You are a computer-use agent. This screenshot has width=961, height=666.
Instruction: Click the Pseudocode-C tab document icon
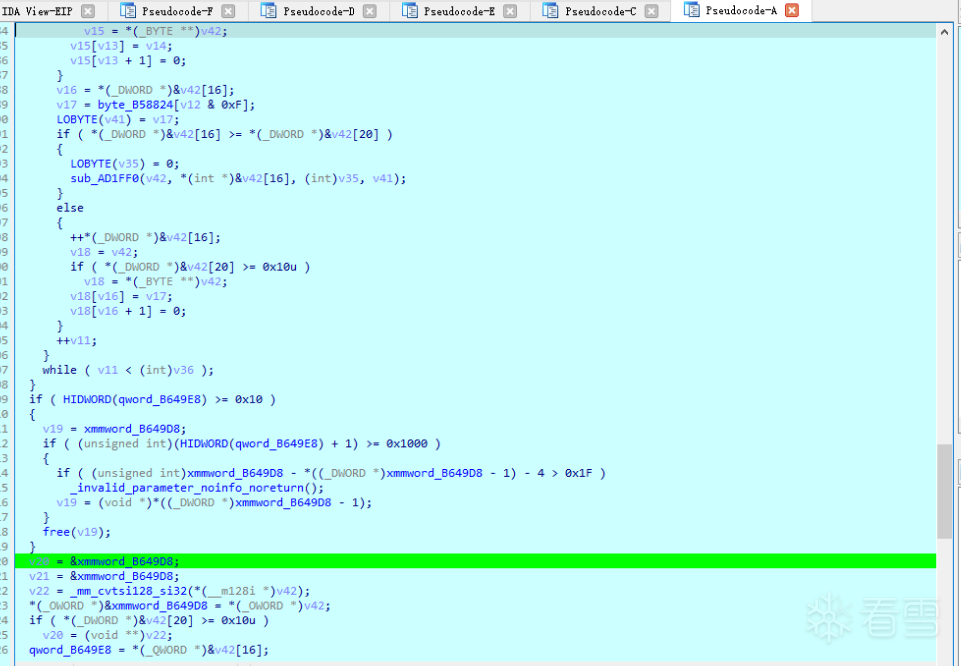[x=550, y=10]
